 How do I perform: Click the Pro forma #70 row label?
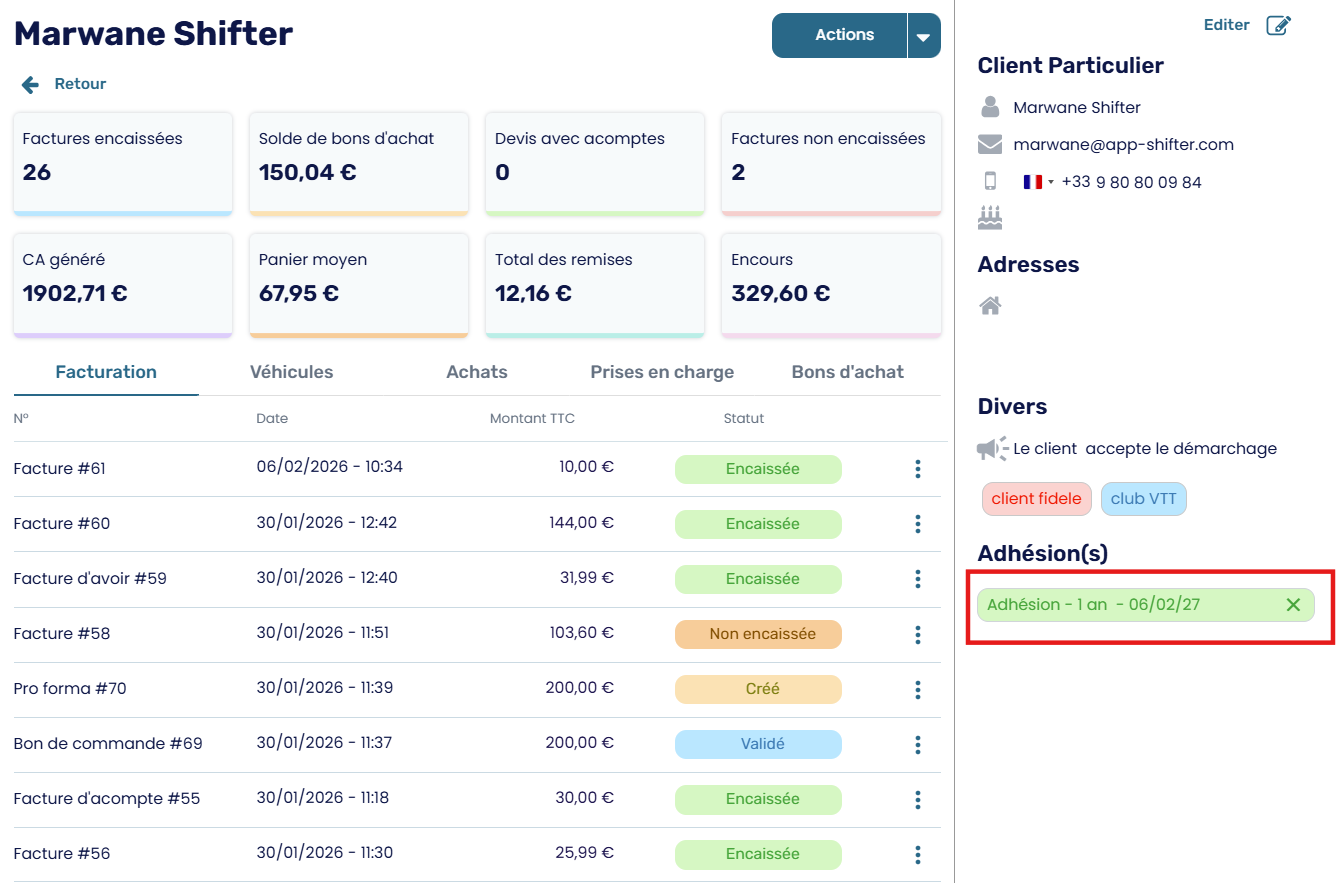(70, 689)
